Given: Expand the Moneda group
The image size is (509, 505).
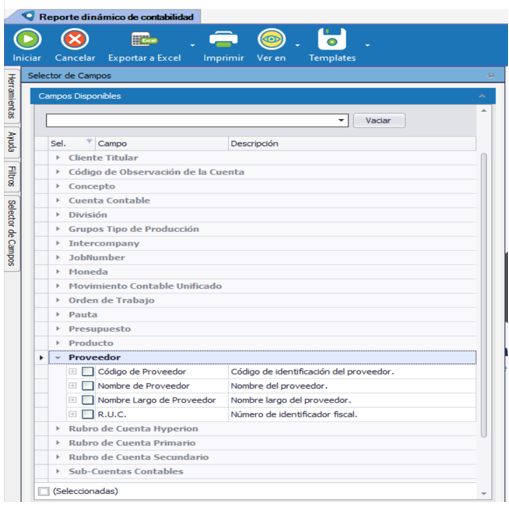Looking at the screenshot, I should pos(58,272).
